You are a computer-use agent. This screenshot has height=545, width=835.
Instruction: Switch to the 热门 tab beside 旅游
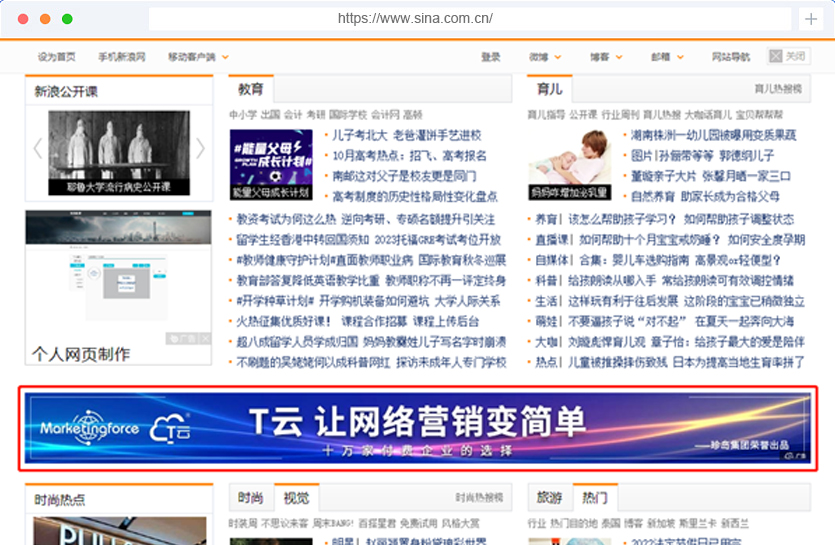(595, 498)
